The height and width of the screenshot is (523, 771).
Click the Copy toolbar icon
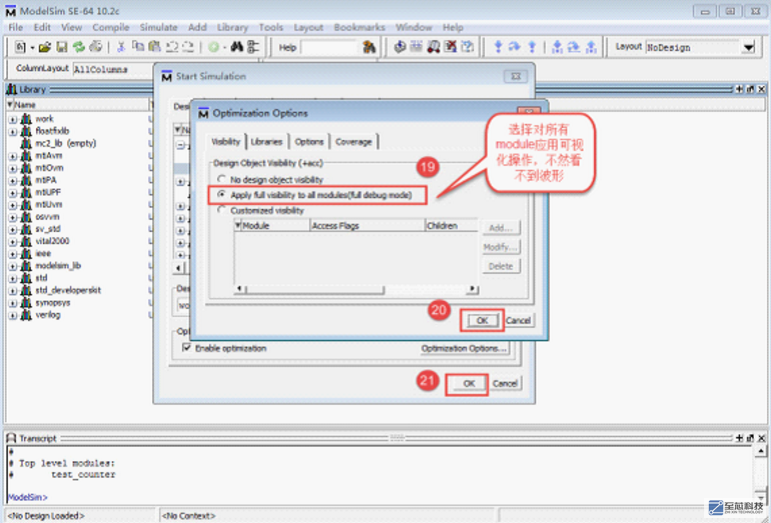(138, 47)
